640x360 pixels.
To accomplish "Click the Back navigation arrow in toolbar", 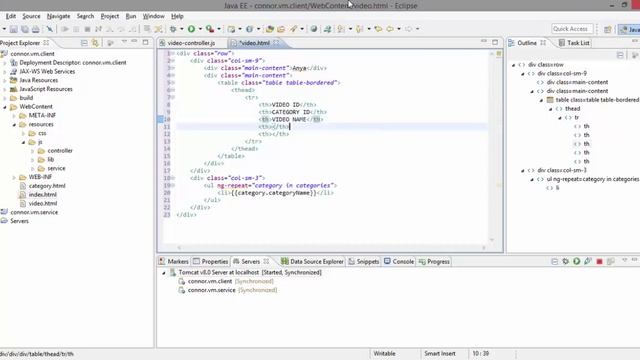I will pos(390,29).
